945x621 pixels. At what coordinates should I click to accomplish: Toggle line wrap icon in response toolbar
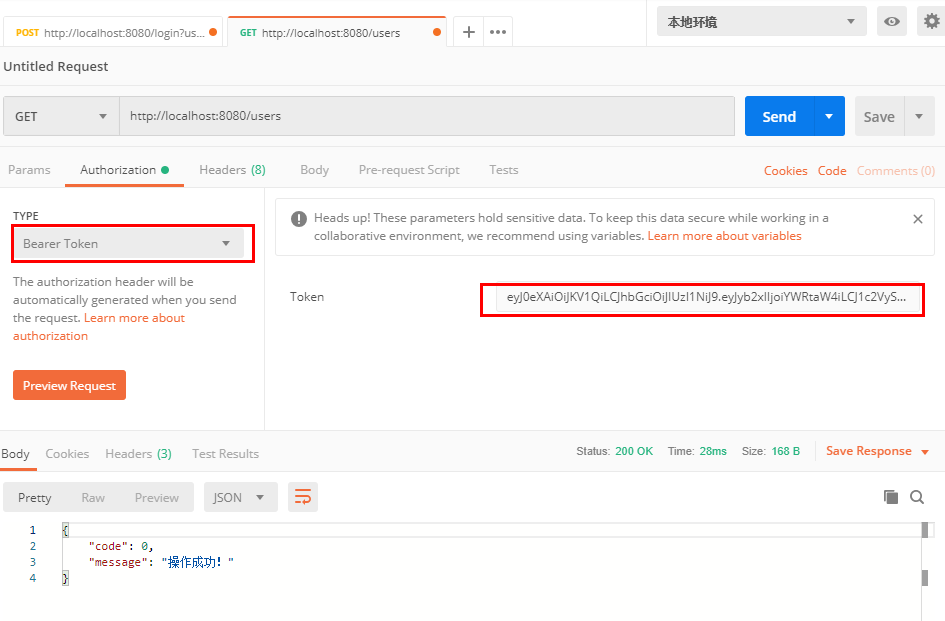tap(303, 497)
